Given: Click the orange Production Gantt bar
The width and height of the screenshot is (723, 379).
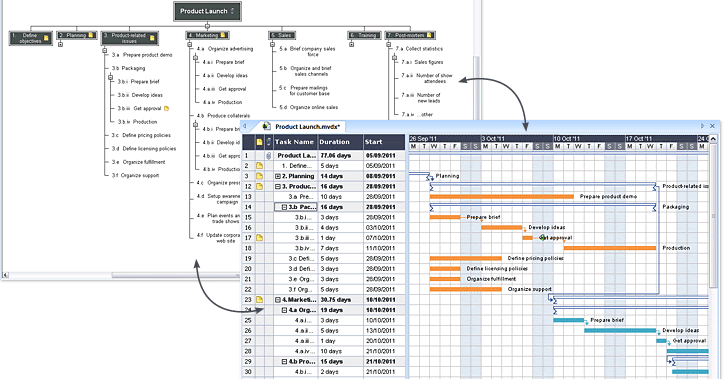Looking at the screenshot, I should click(x=610, y=248).
